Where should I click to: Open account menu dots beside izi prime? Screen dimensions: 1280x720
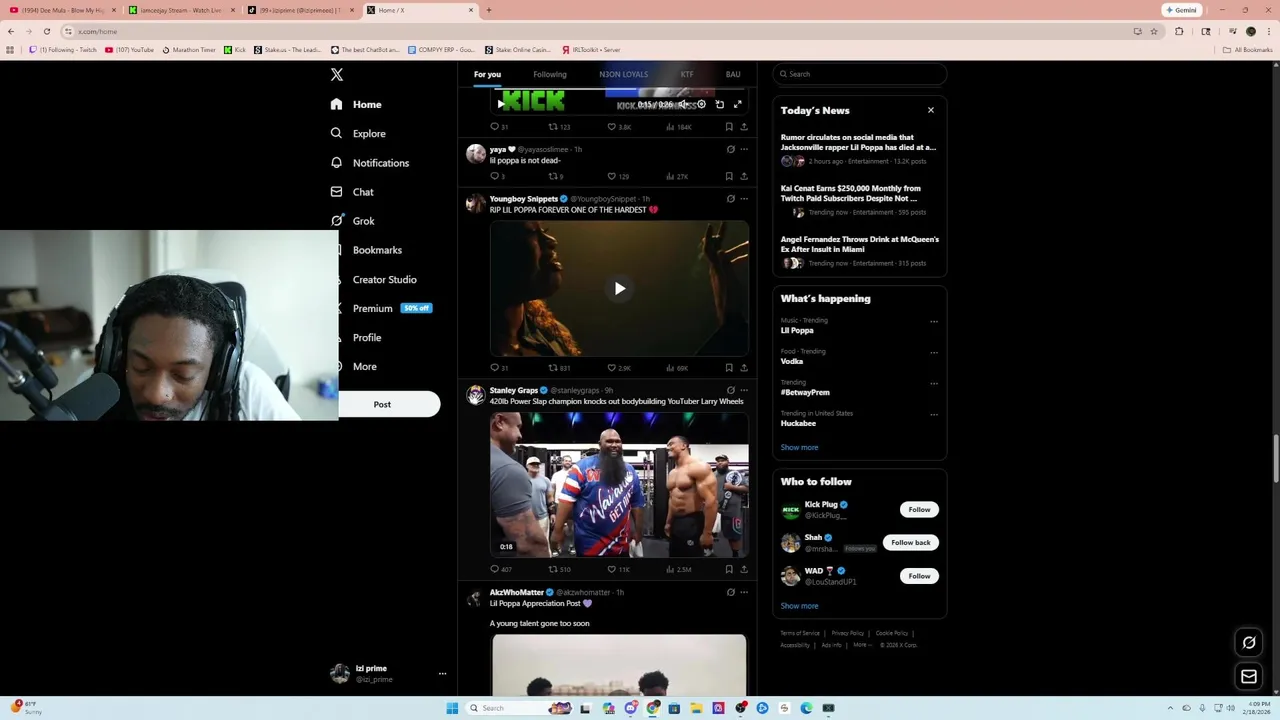click(x=442, y=674)
